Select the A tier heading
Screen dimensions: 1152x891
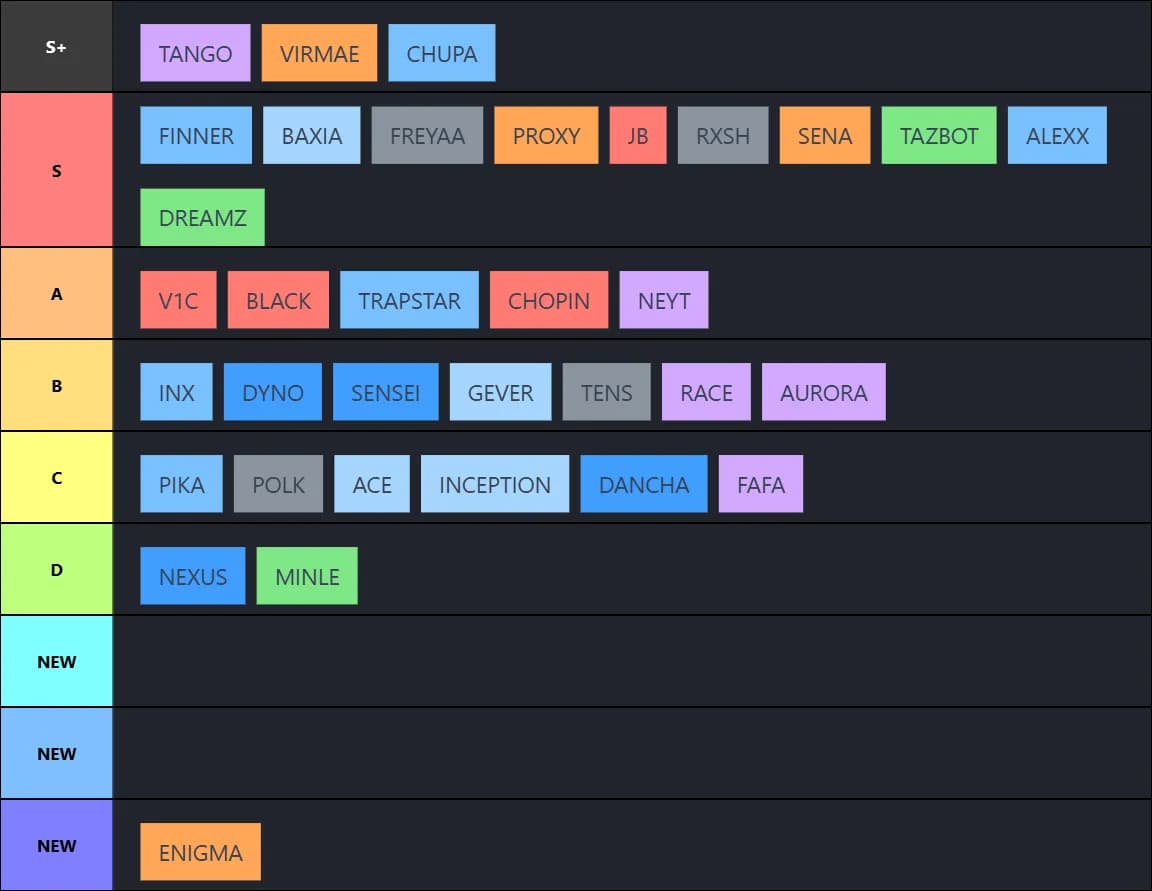click(x=57, y=292)
